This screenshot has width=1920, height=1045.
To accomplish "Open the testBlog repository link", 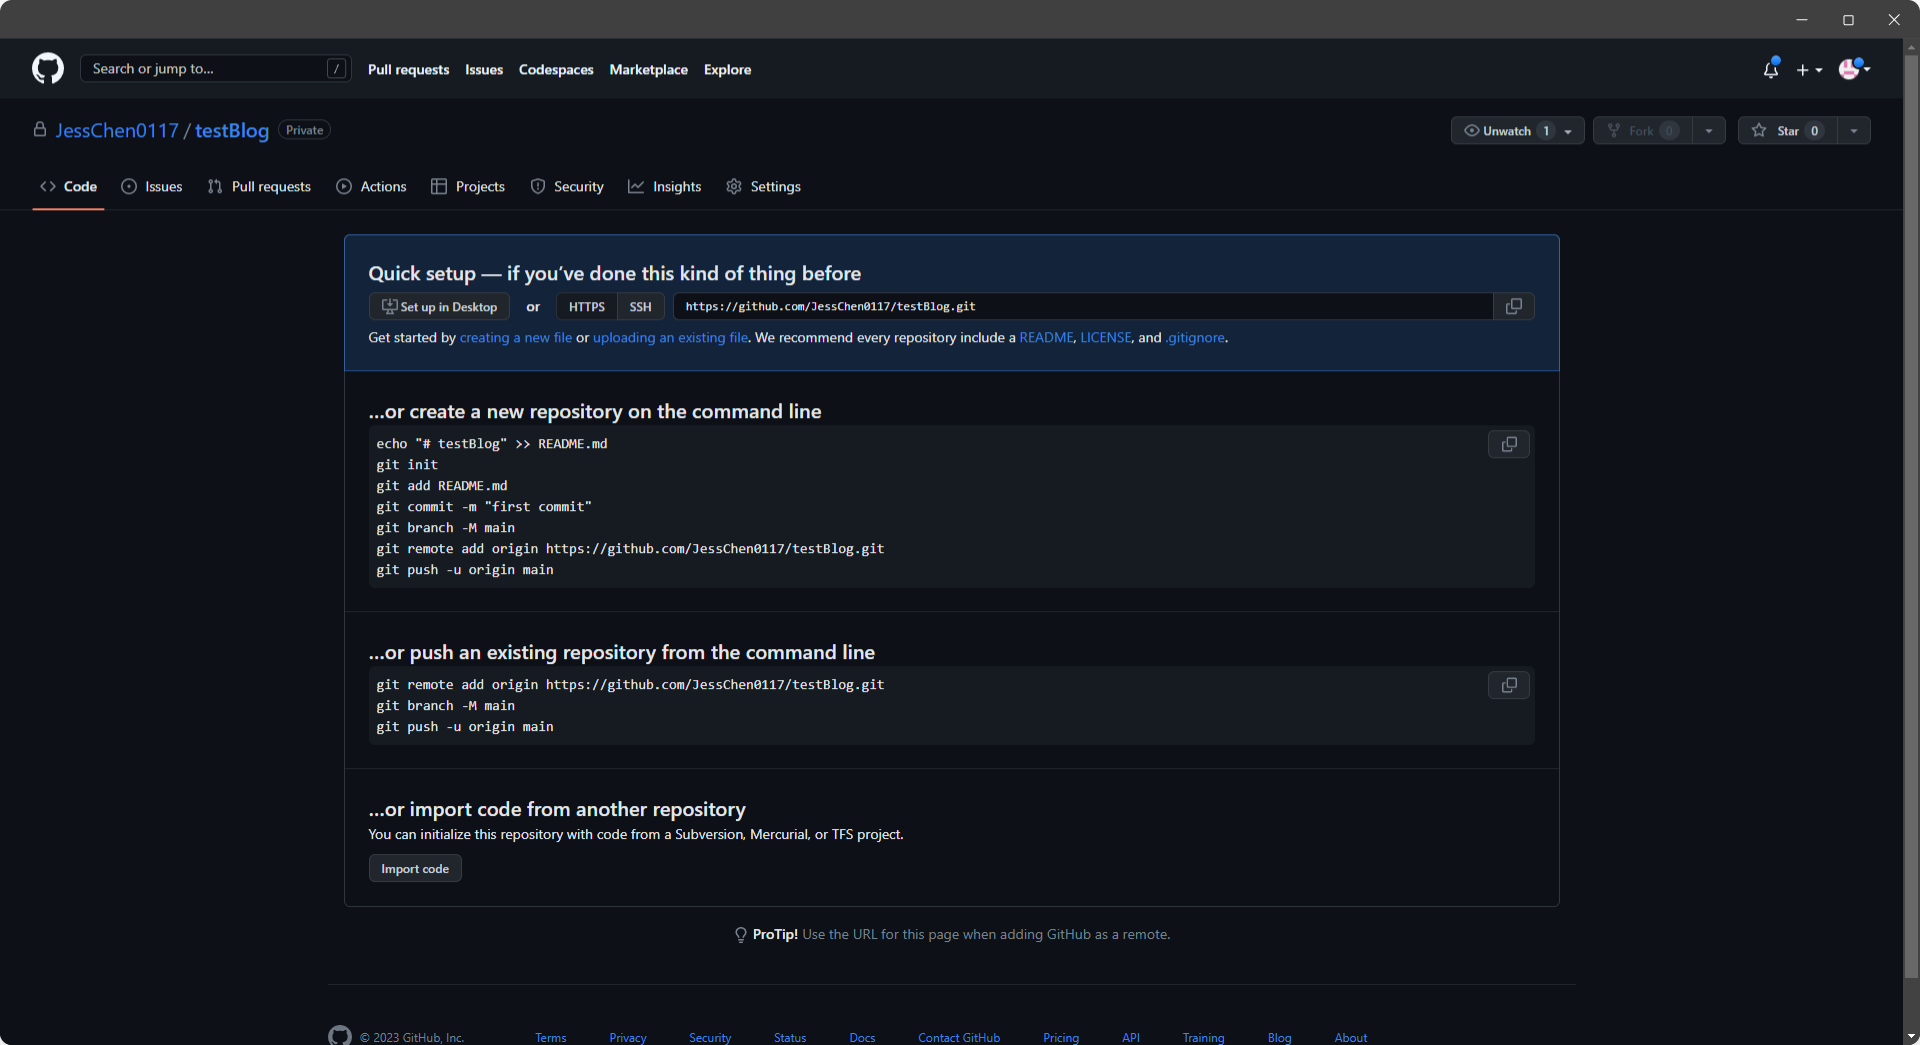I will tap(232, 131).
